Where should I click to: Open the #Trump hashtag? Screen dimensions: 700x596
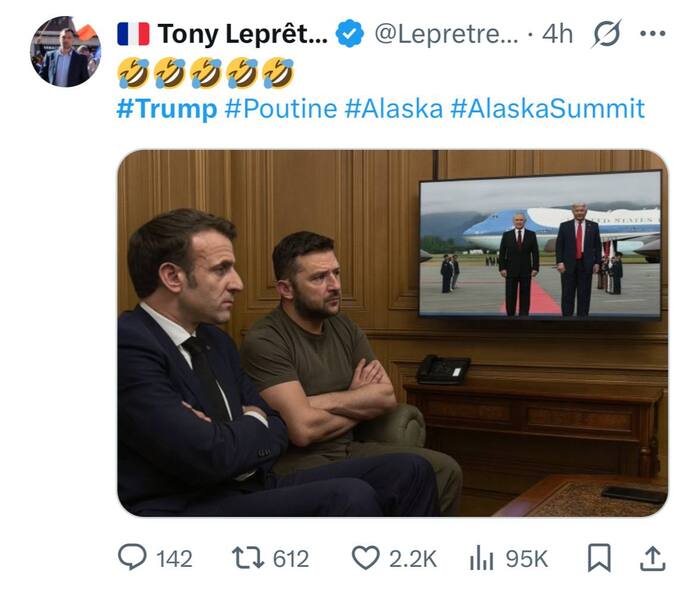[166, 108]
